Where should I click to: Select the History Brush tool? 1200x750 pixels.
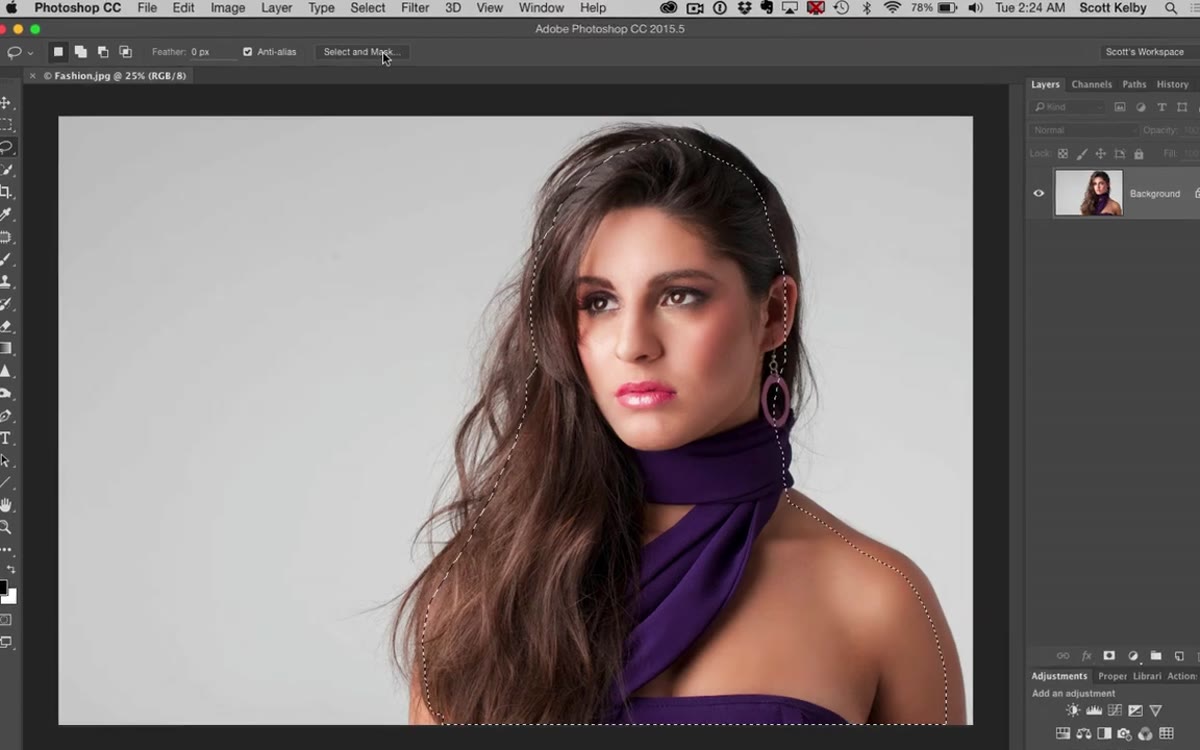click(6, 304)
